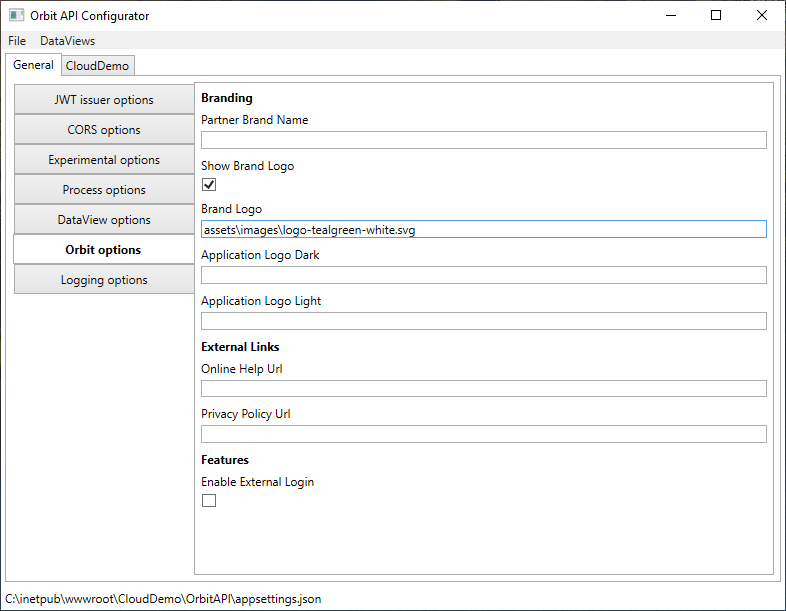Switch to the CloudDemo tab
The width and height of the screenshot is (786, 611).
pyautogui.click(x=97, y=66)
